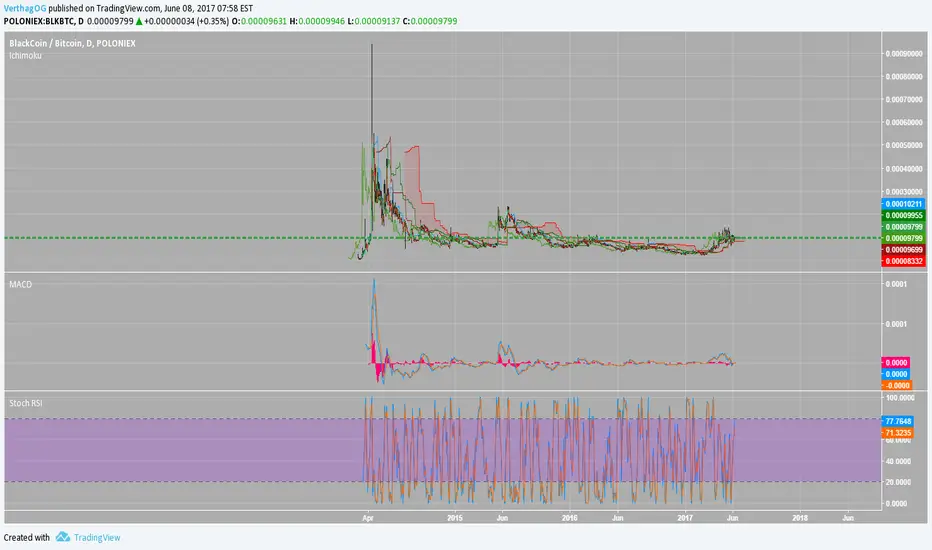Click the 0.00030000 price axis label

click(x=904, y=192)
